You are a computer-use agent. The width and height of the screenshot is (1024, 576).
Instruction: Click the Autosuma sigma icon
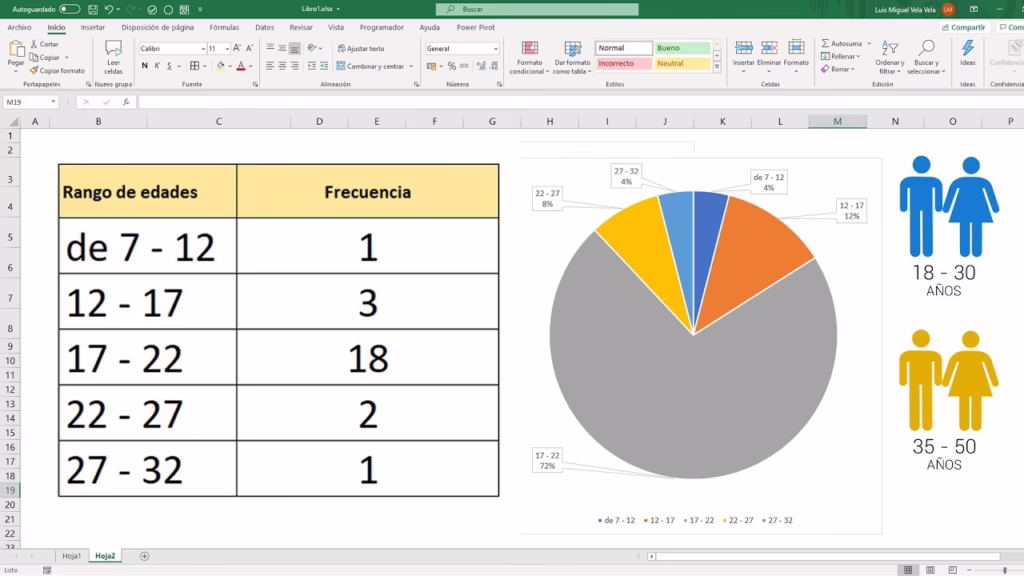tap(825, 44)
